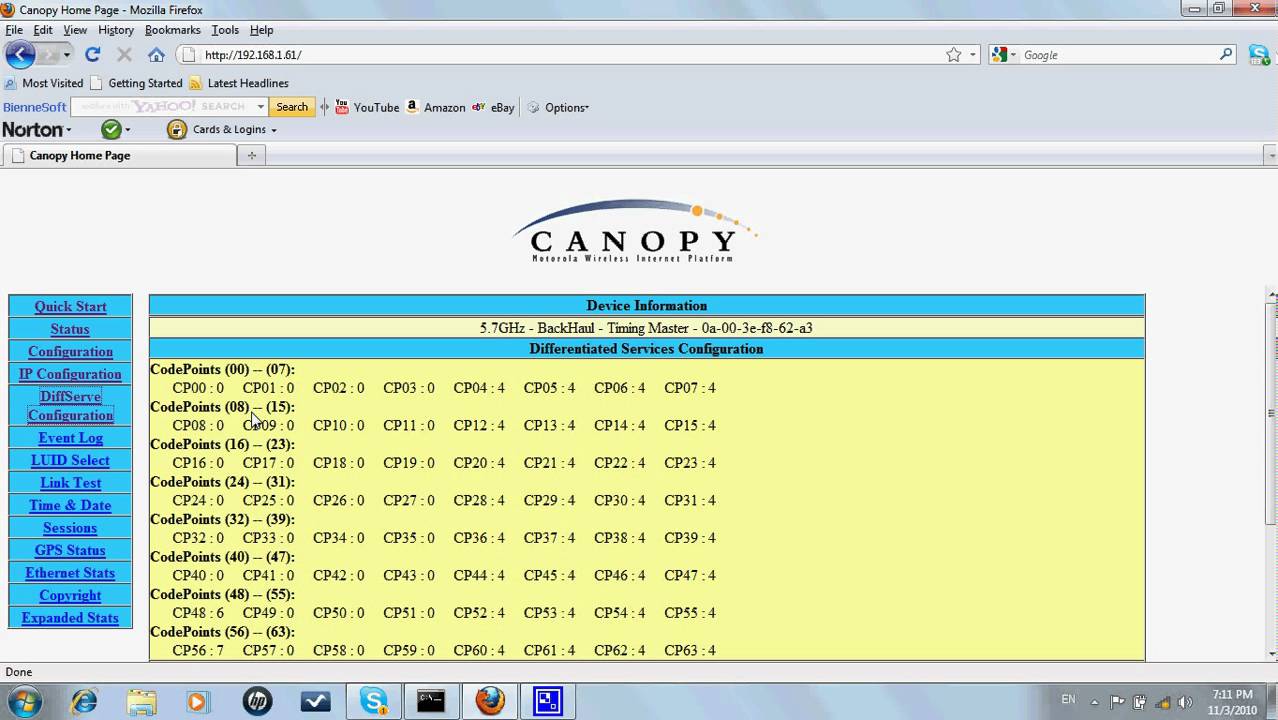Viewport: 1278px width, 720px height.
Task: Click the taskbar clock showing 7:11 PM
Action: coord(1231,701)
